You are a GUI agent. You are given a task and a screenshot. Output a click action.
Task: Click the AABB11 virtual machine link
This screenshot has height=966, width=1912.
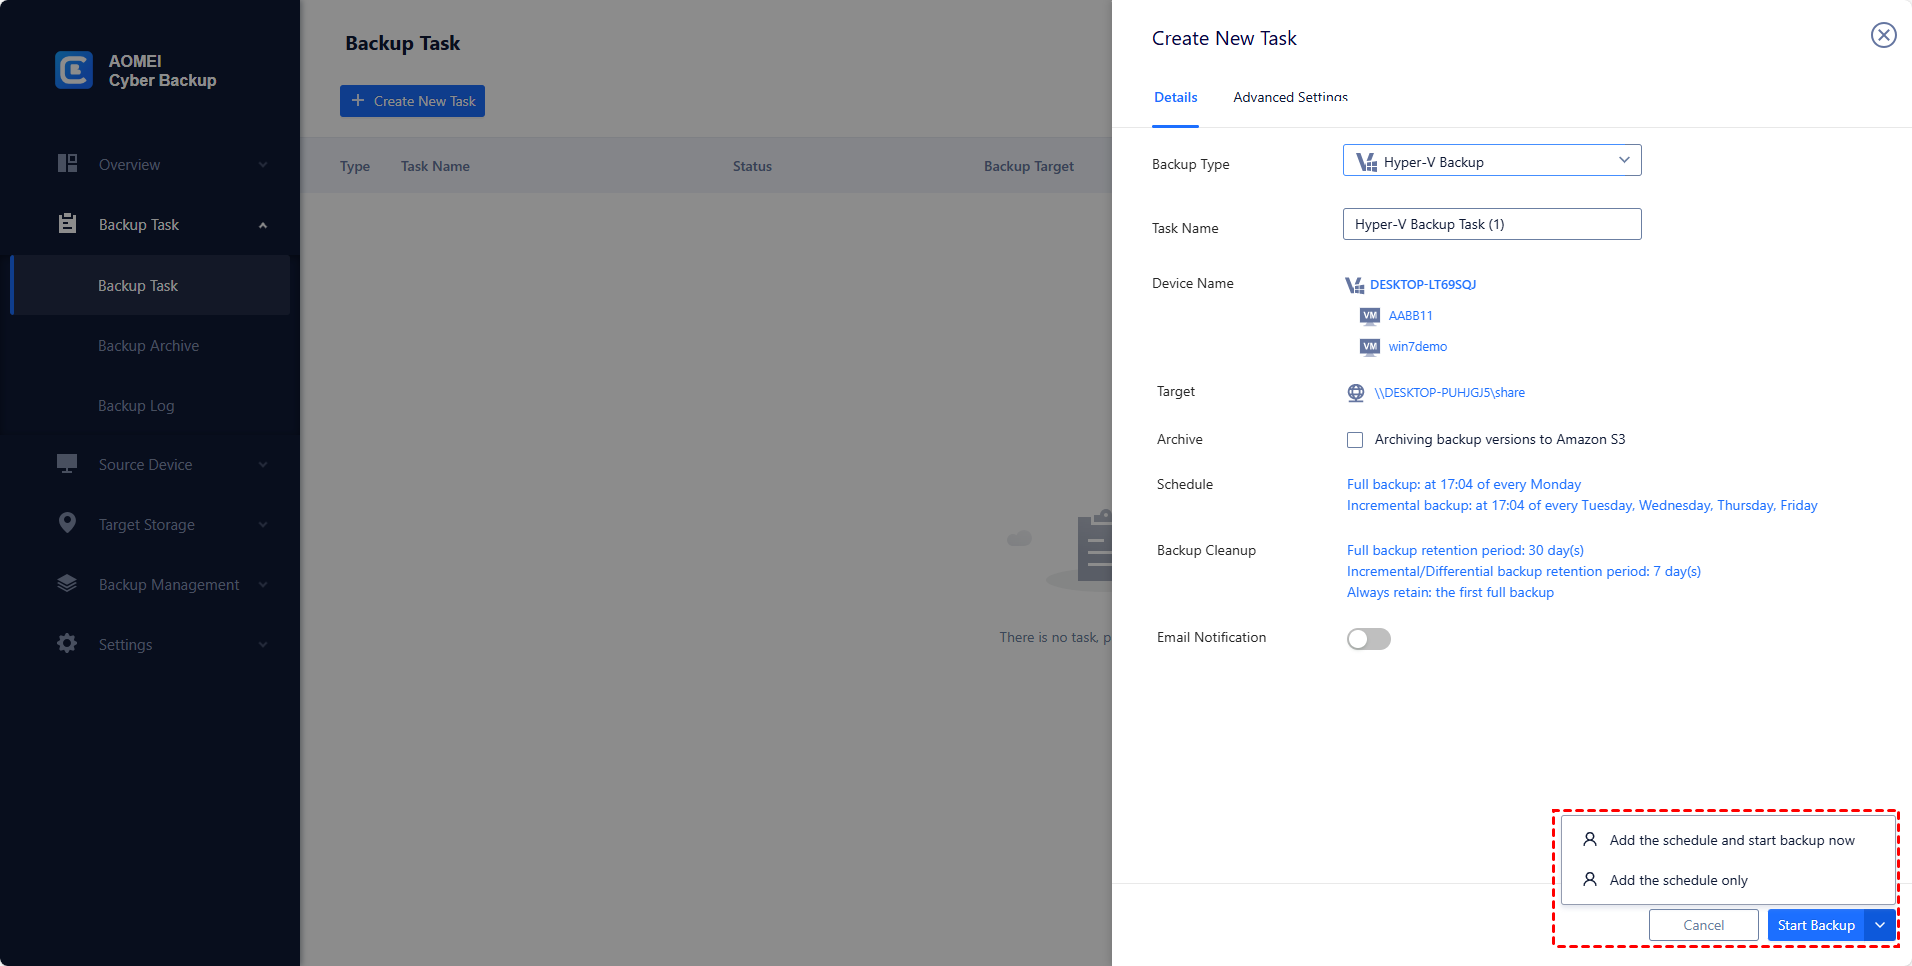pyautogui.click(x=1410, y=316)
